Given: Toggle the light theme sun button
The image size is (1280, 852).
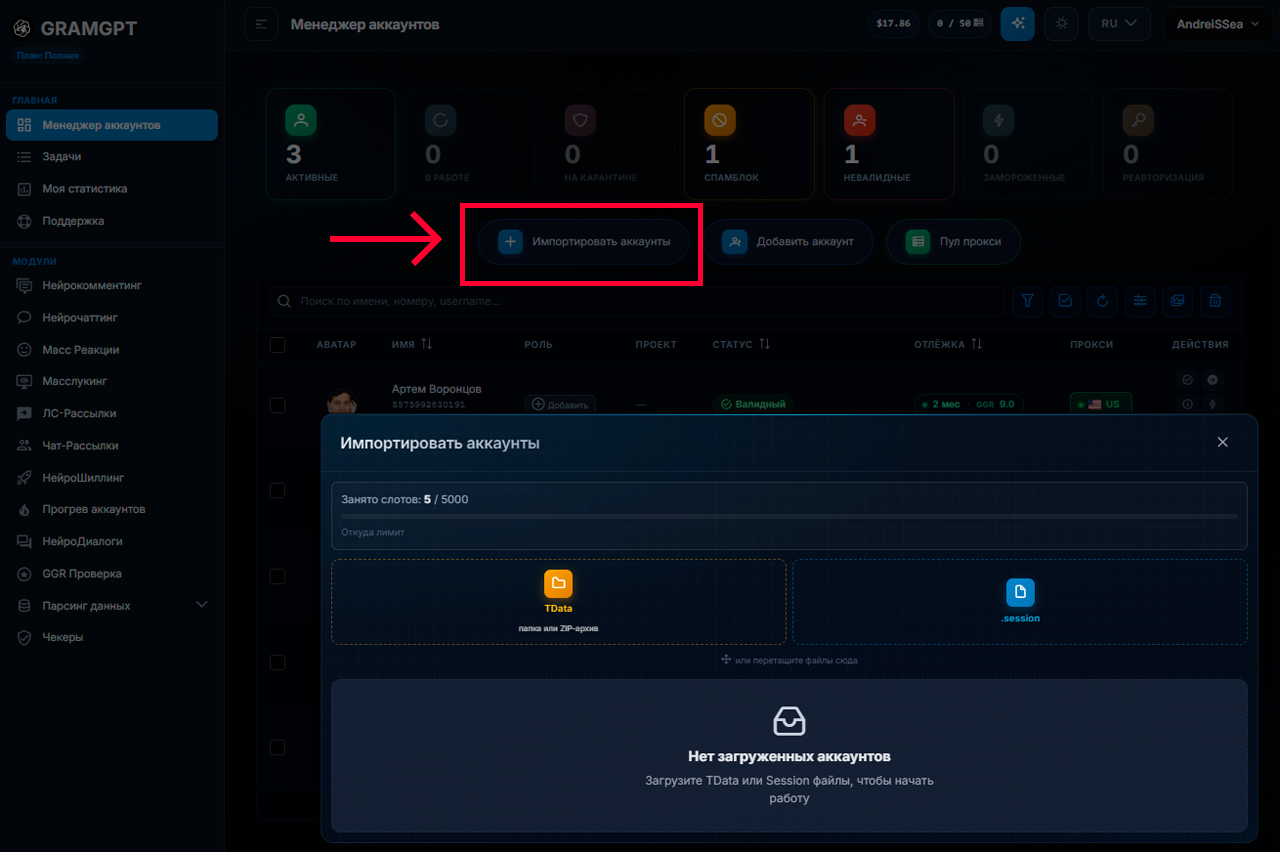Looking at the screenshot, I should coord(1061,24).
